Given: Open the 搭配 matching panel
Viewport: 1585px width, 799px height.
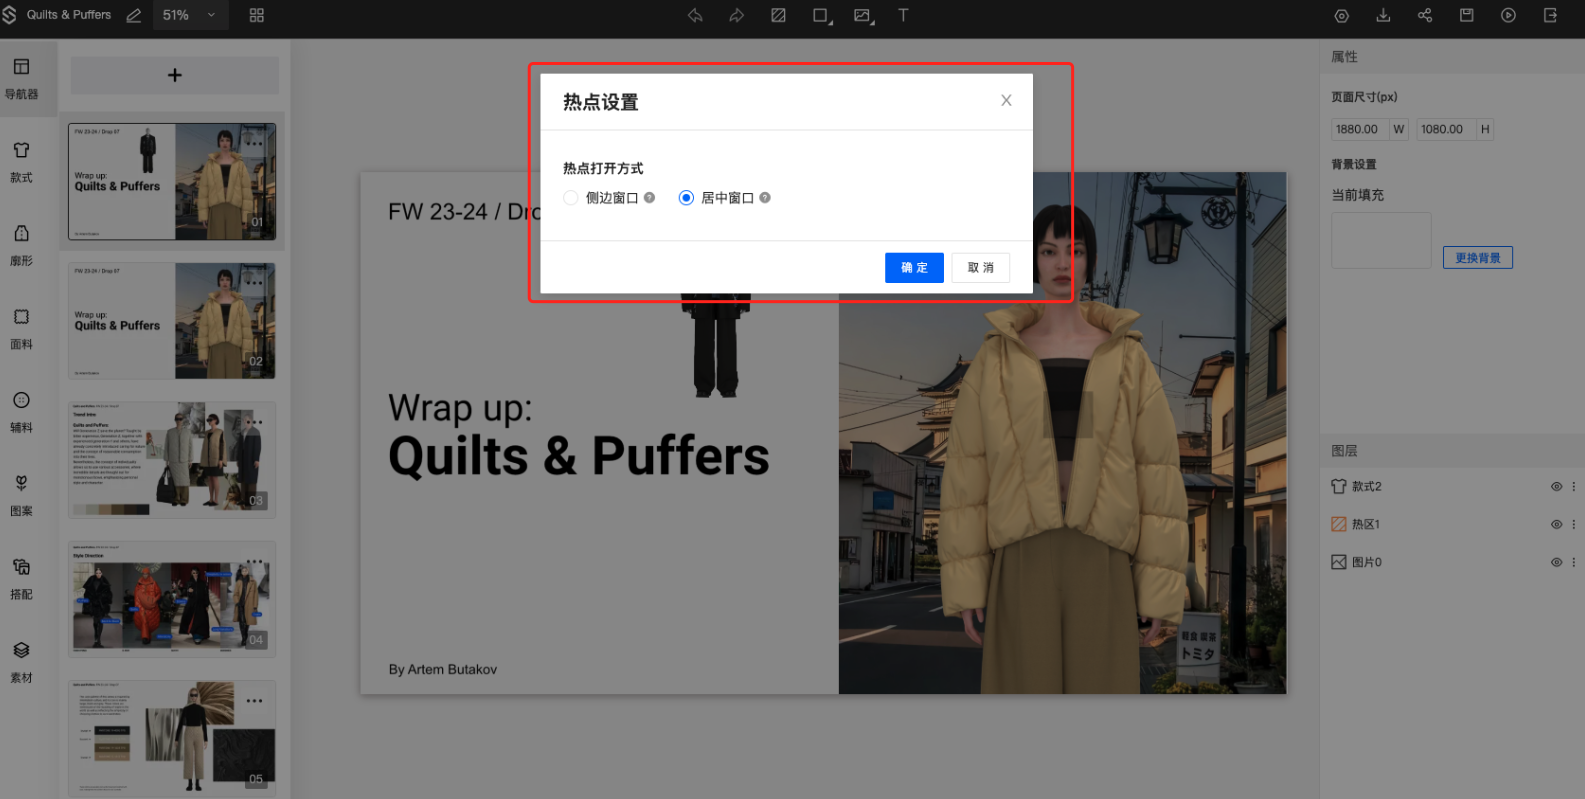Looking at the screenshot, I should click(x=21, y=578).
